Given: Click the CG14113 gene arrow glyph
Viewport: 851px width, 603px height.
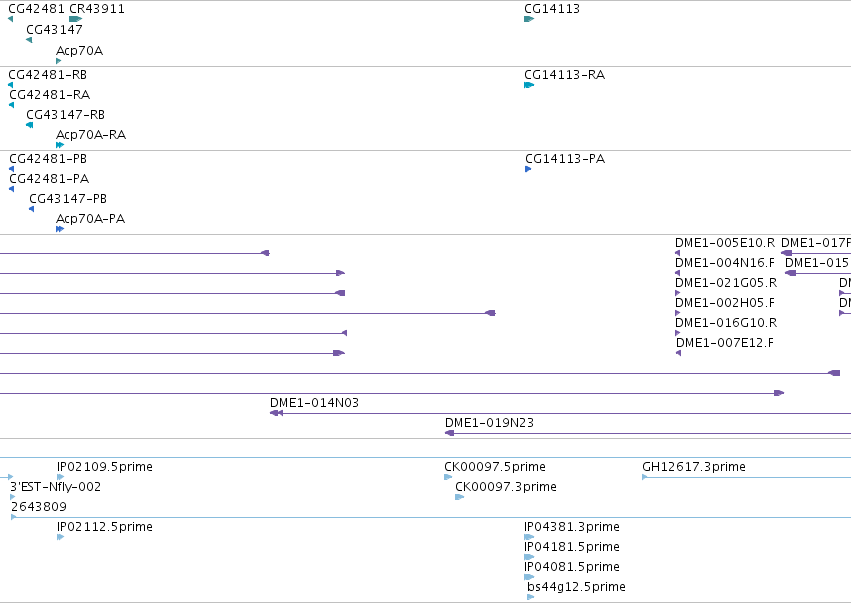Looking at the screenshot, I should (x=529, y=19).
